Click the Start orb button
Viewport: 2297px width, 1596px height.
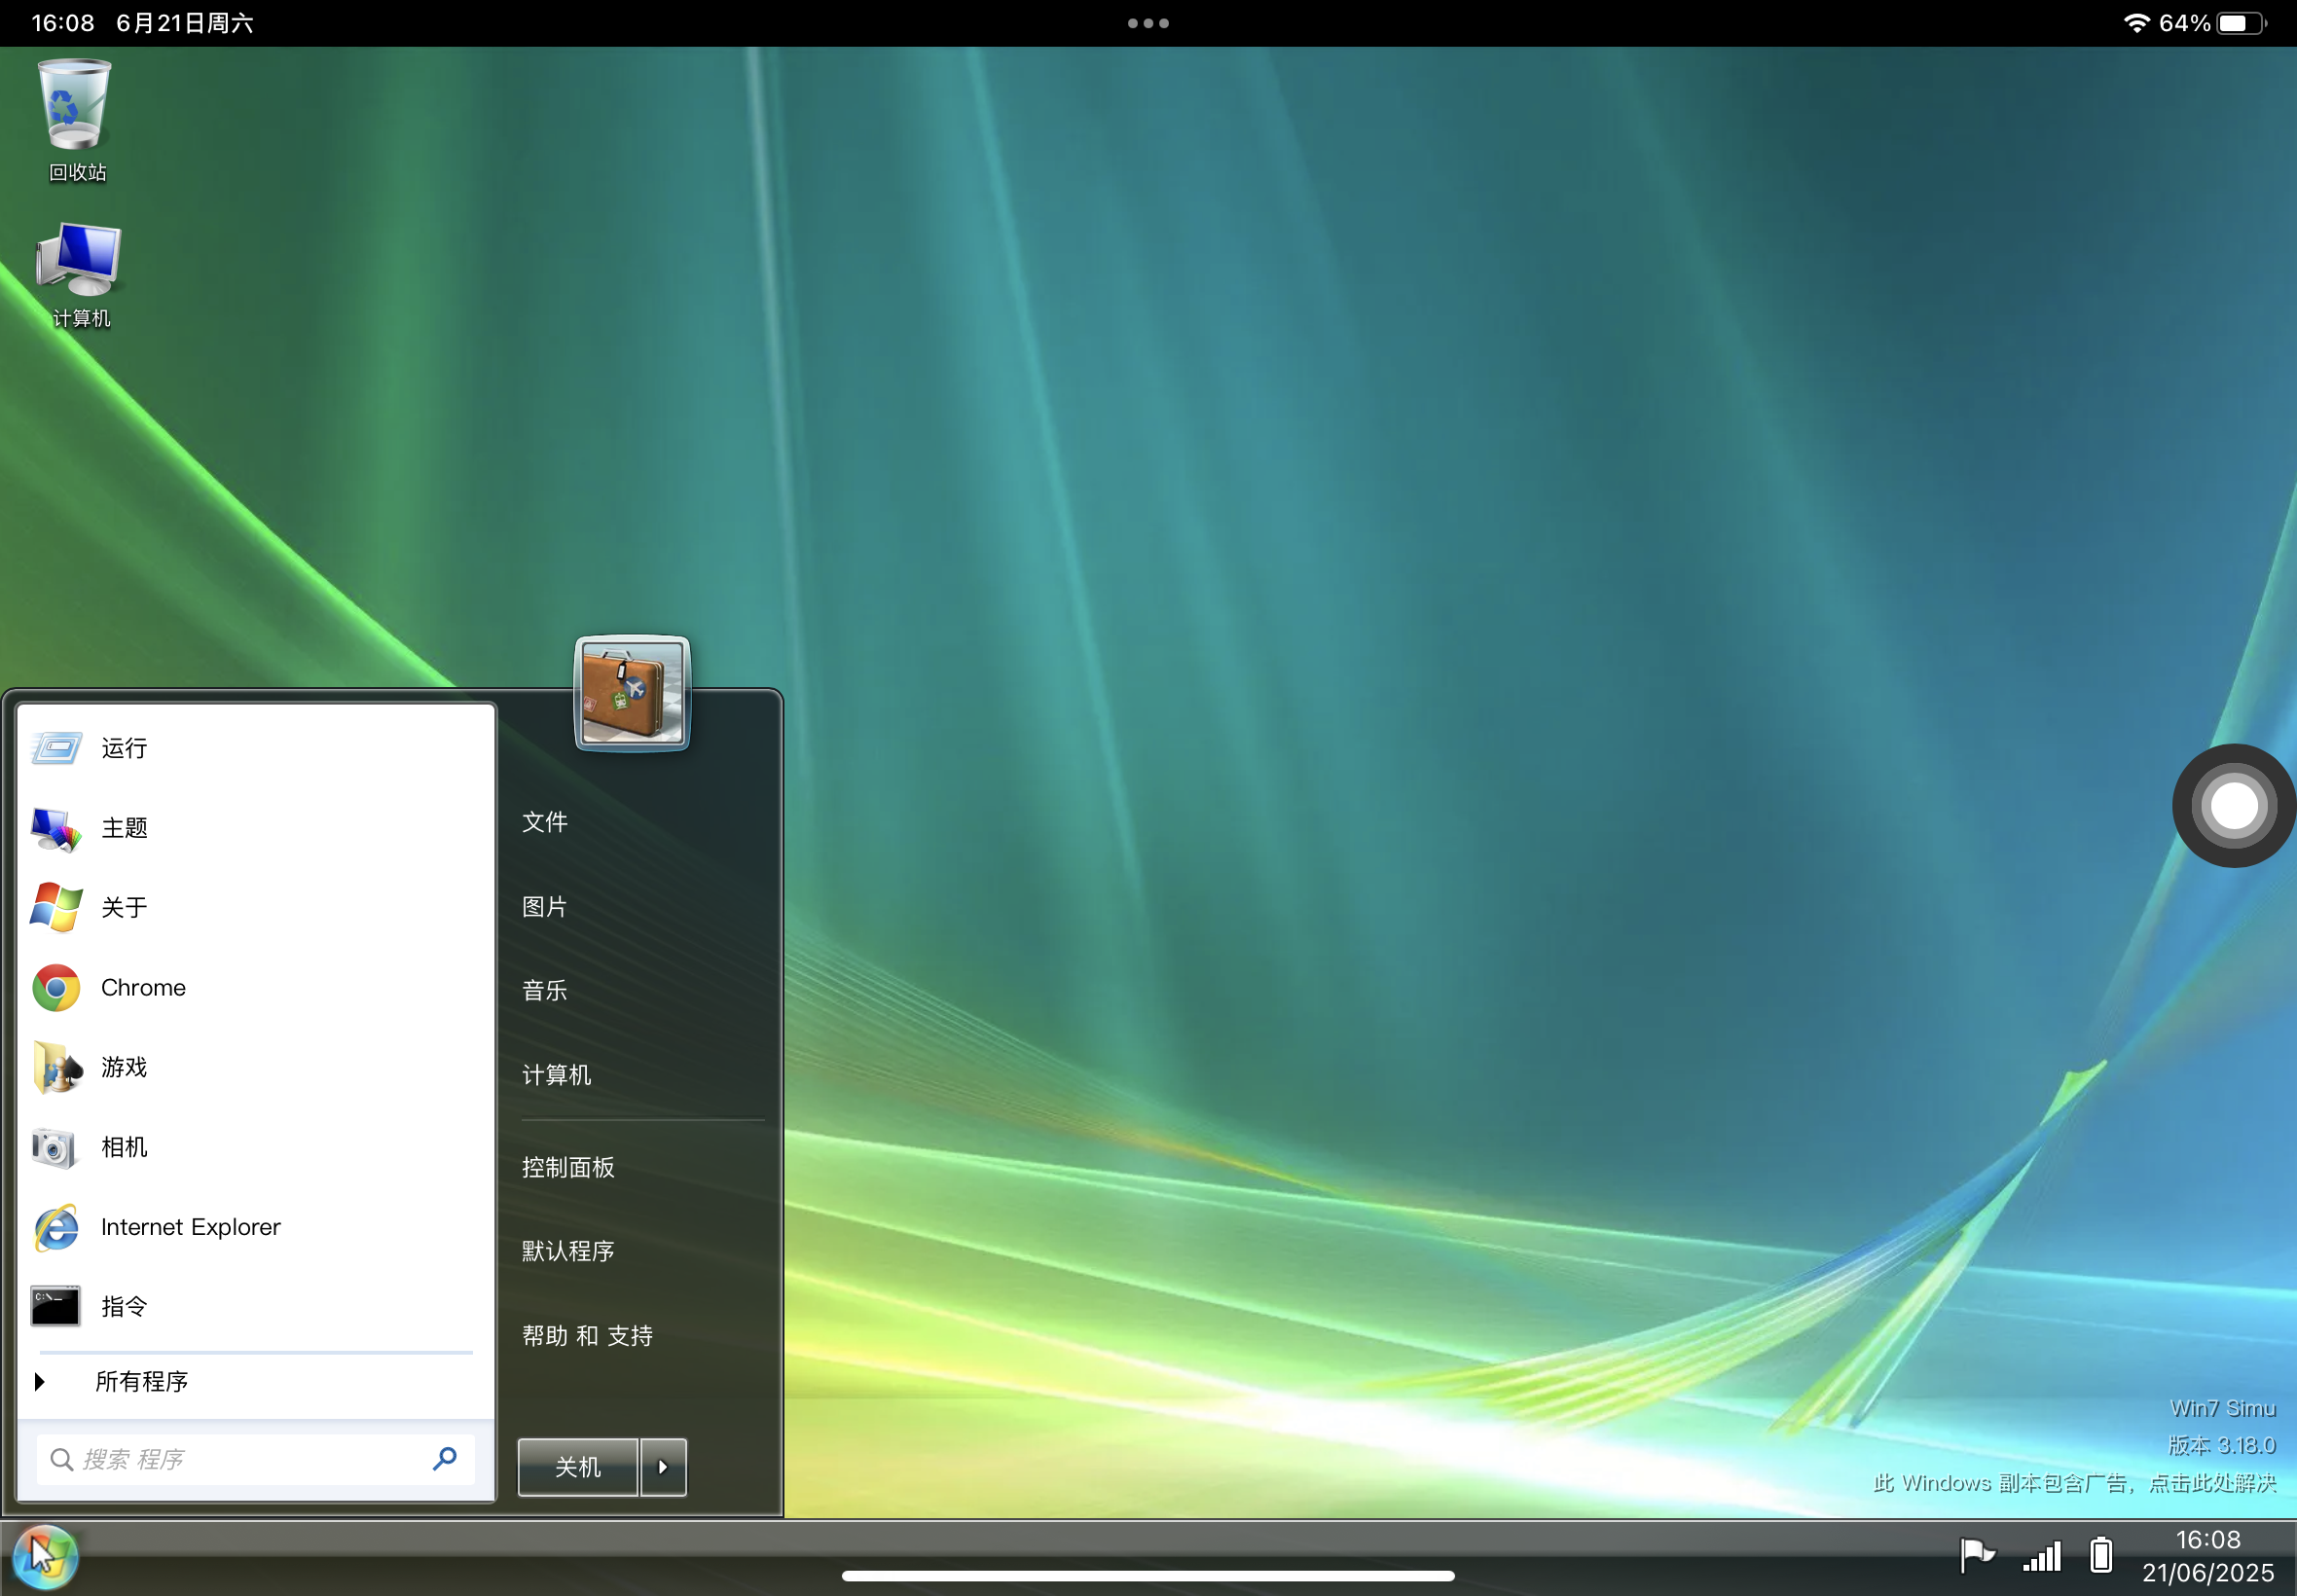pos(45,1556)
